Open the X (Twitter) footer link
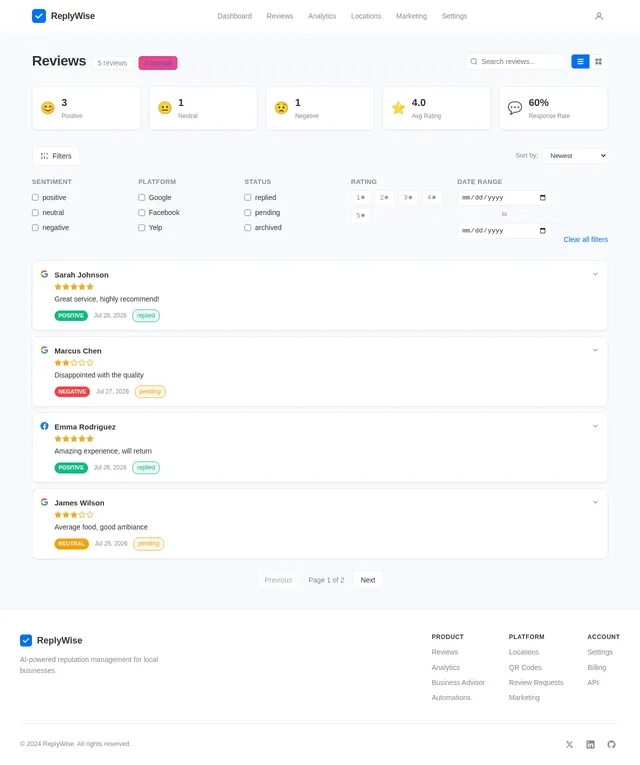The height and width of the screenshot is (765, 640). point(569,745)
